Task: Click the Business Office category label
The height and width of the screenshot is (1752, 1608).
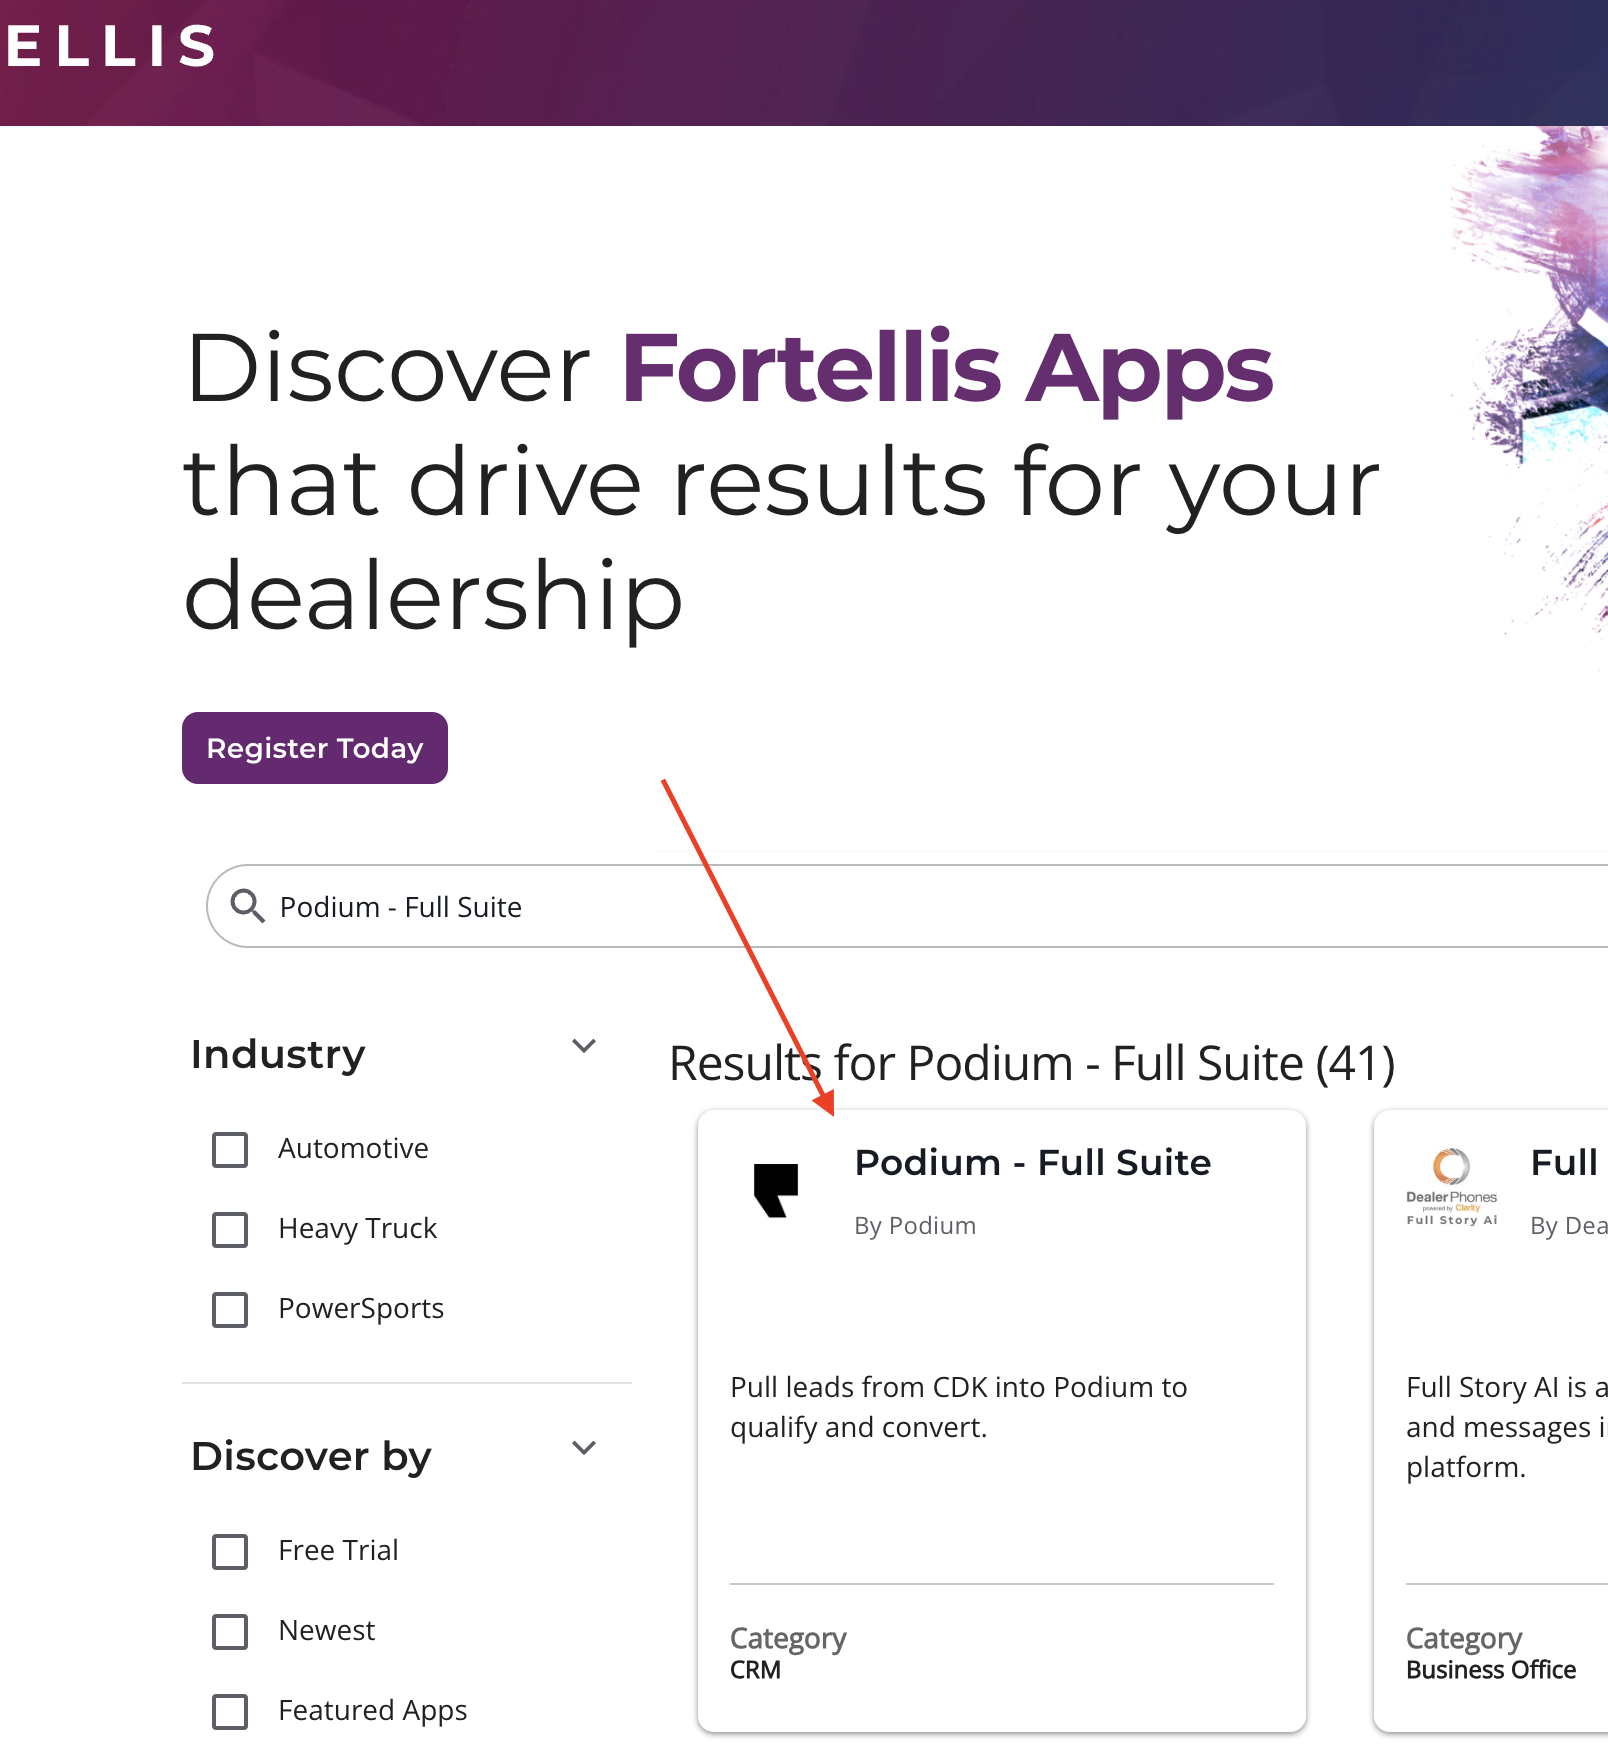Action: tap(1490, 1670)
